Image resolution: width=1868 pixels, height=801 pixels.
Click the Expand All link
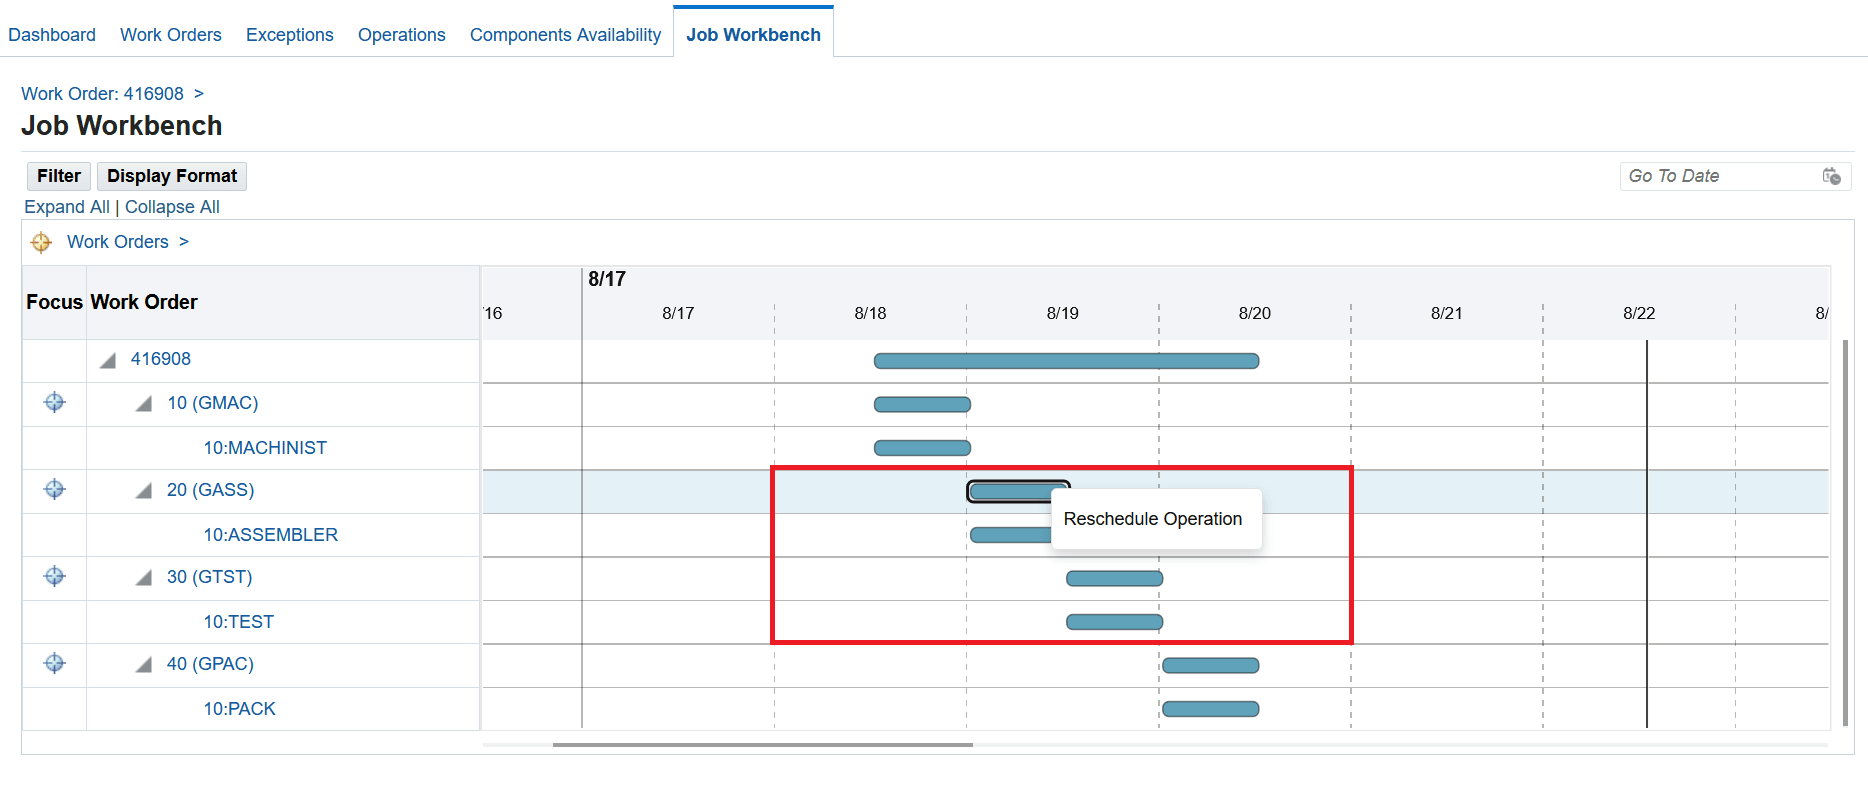pyautogui.click(x=67, y=207)
